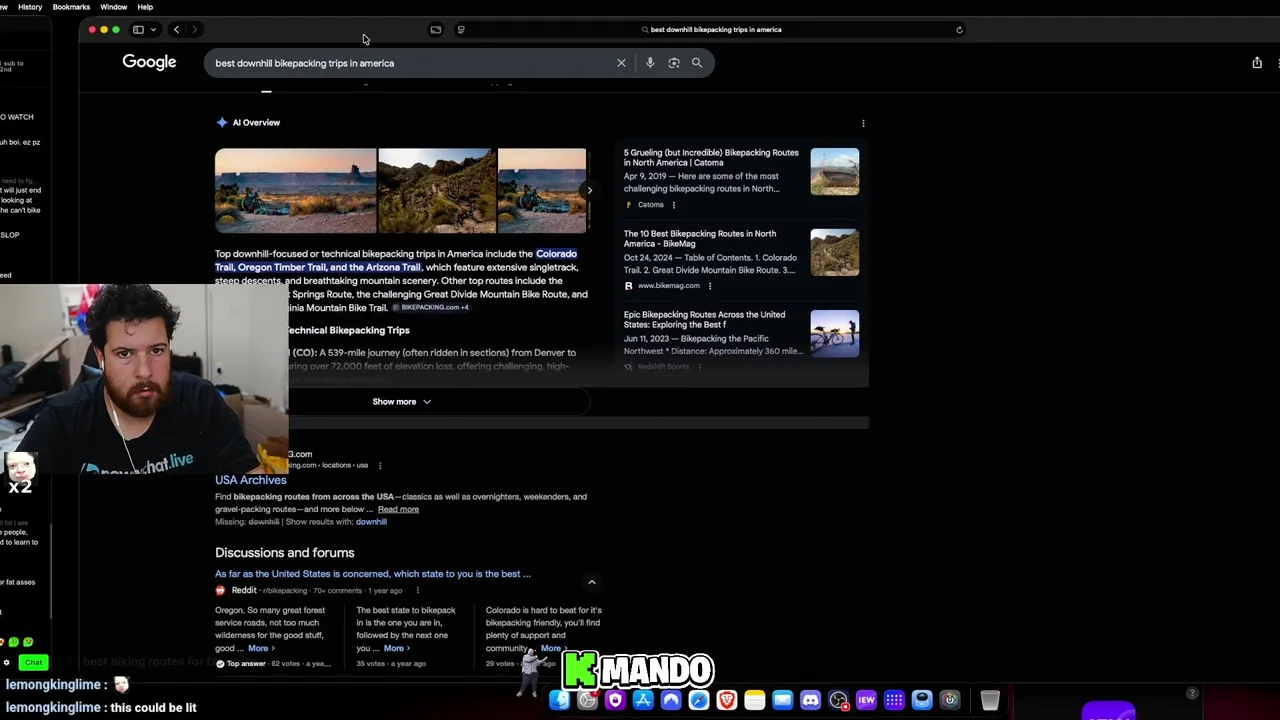Open AI Overview options menu
Image resolution: width=1280 pixels, height=720 pixels.
[863, 123]
